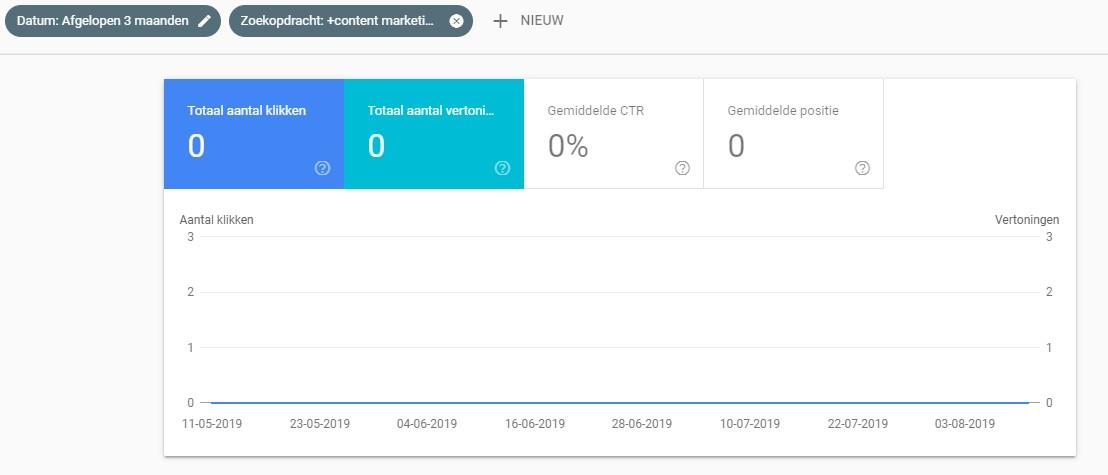Viewport: 1108px width, 475px height.
Task: Enable Gemiddelde positie metric card
Action: pos(794,134)
